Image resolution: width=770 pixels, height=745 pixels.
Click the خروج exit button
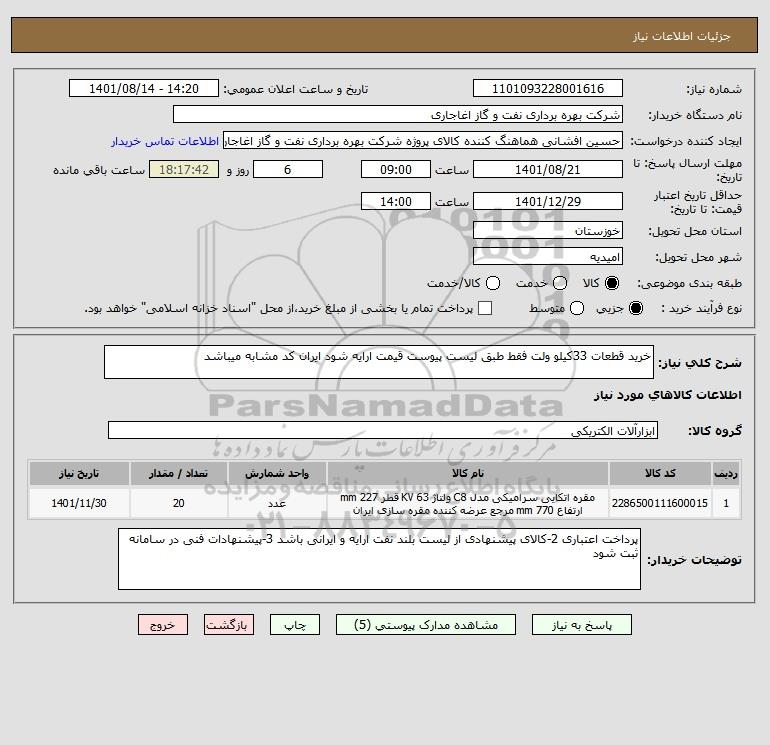tap(163, 625)
